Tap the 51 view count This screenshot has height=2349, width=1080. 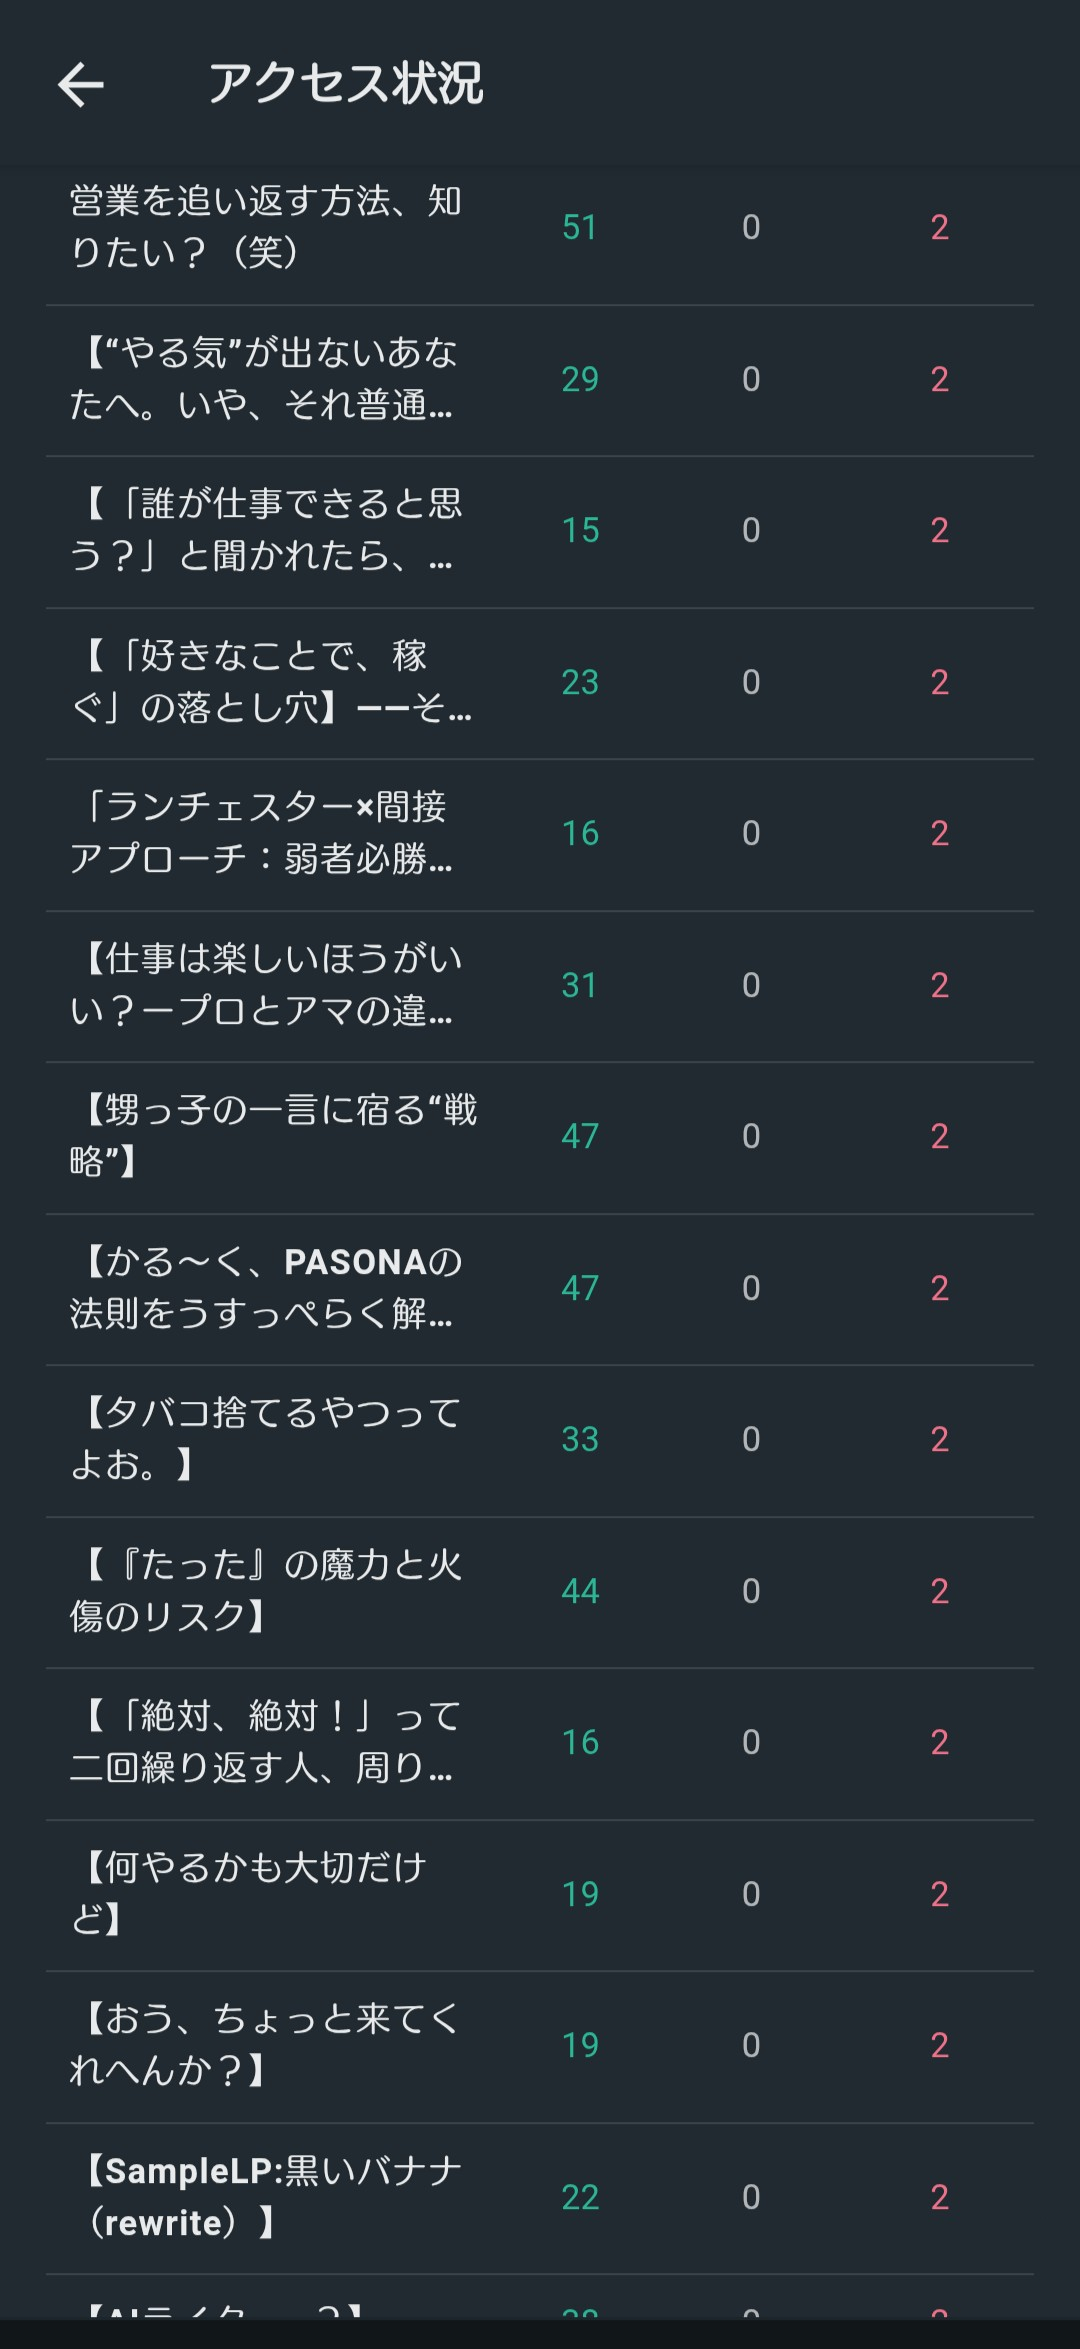tap(580, 228)
